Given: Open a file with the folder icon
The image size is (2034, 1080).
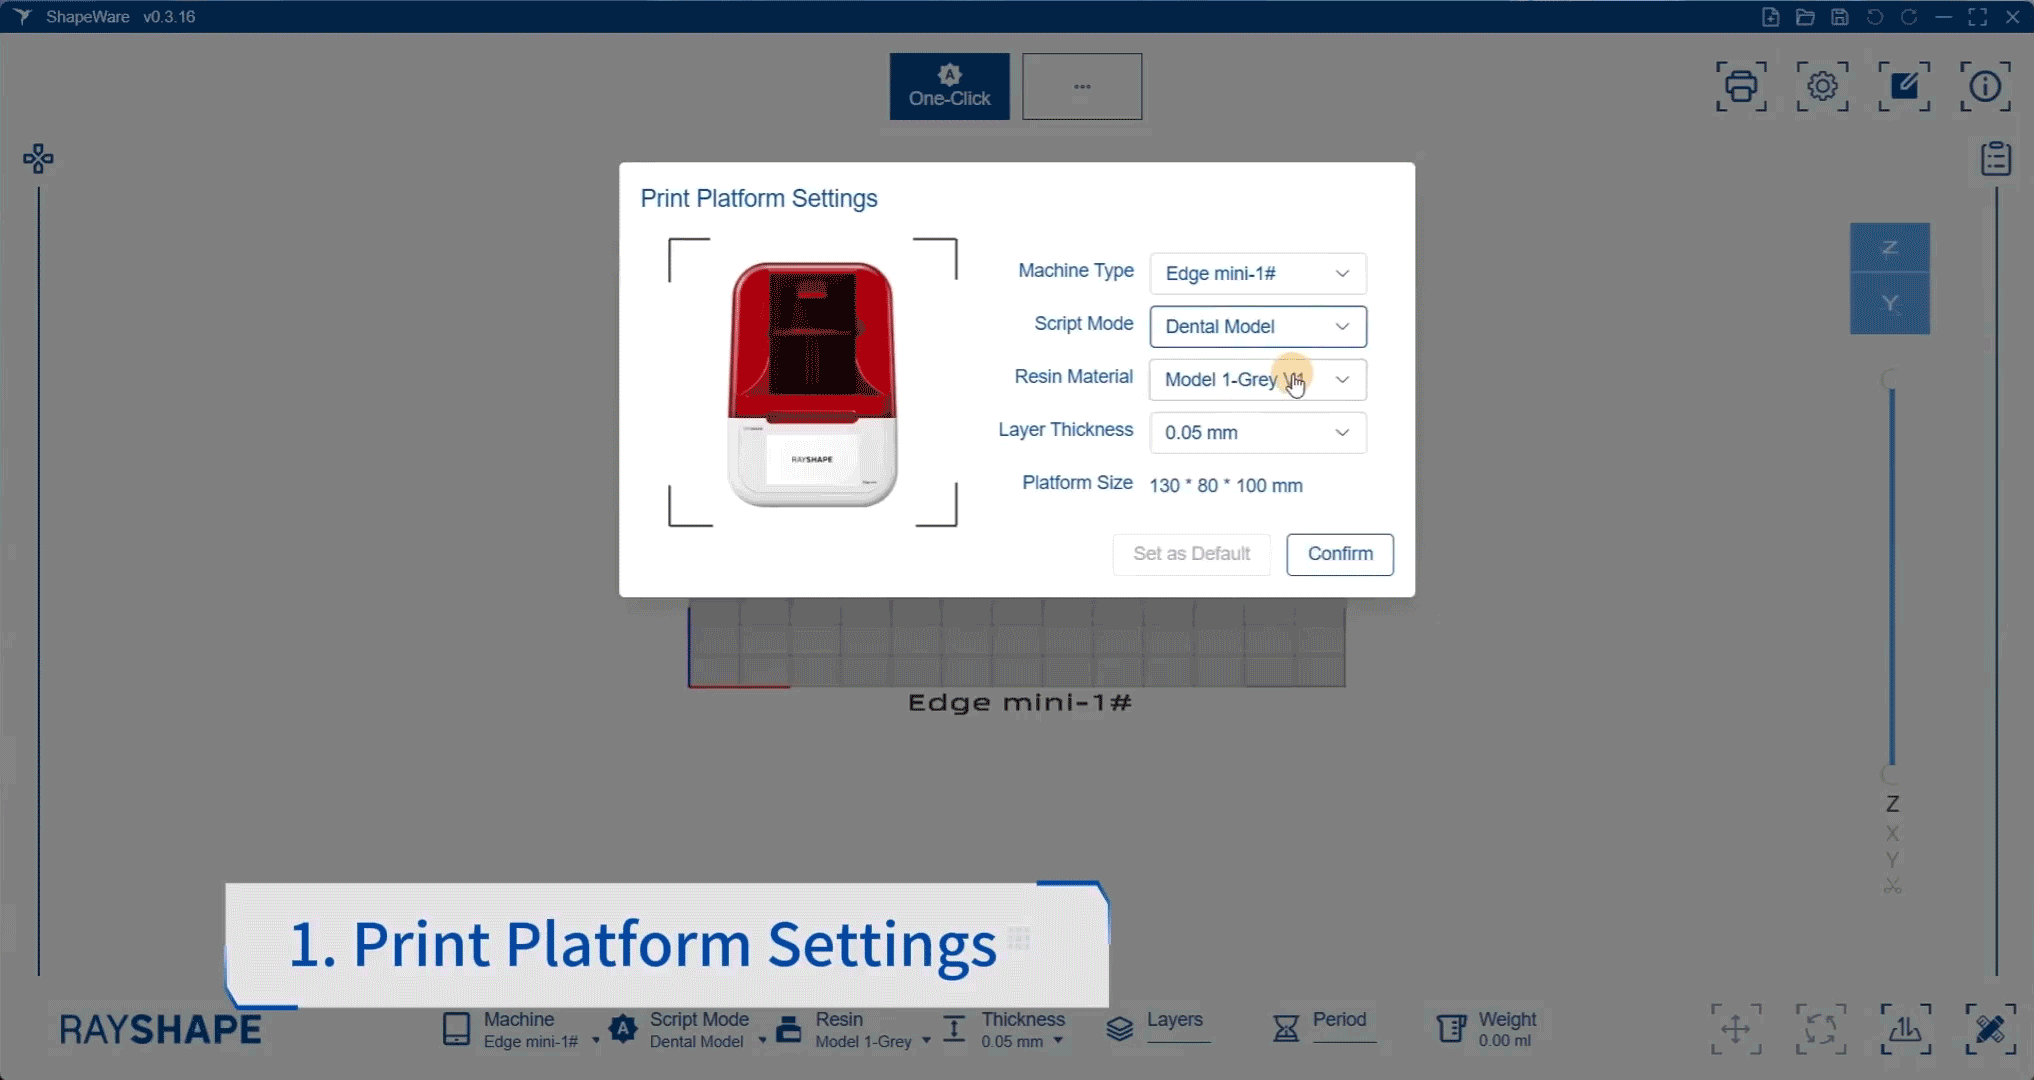Looking at the screenshot, I should click(x=1805, y=16).
